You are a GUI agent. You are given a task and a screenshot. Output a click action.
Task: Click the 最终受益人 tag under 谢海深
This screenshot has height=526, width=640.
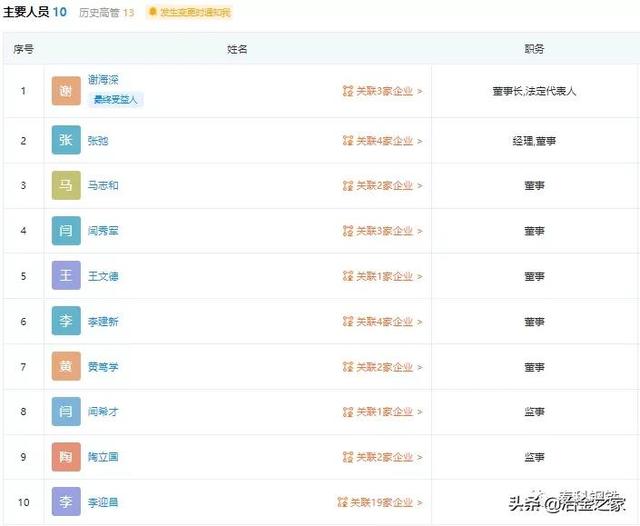pos(116,100)
